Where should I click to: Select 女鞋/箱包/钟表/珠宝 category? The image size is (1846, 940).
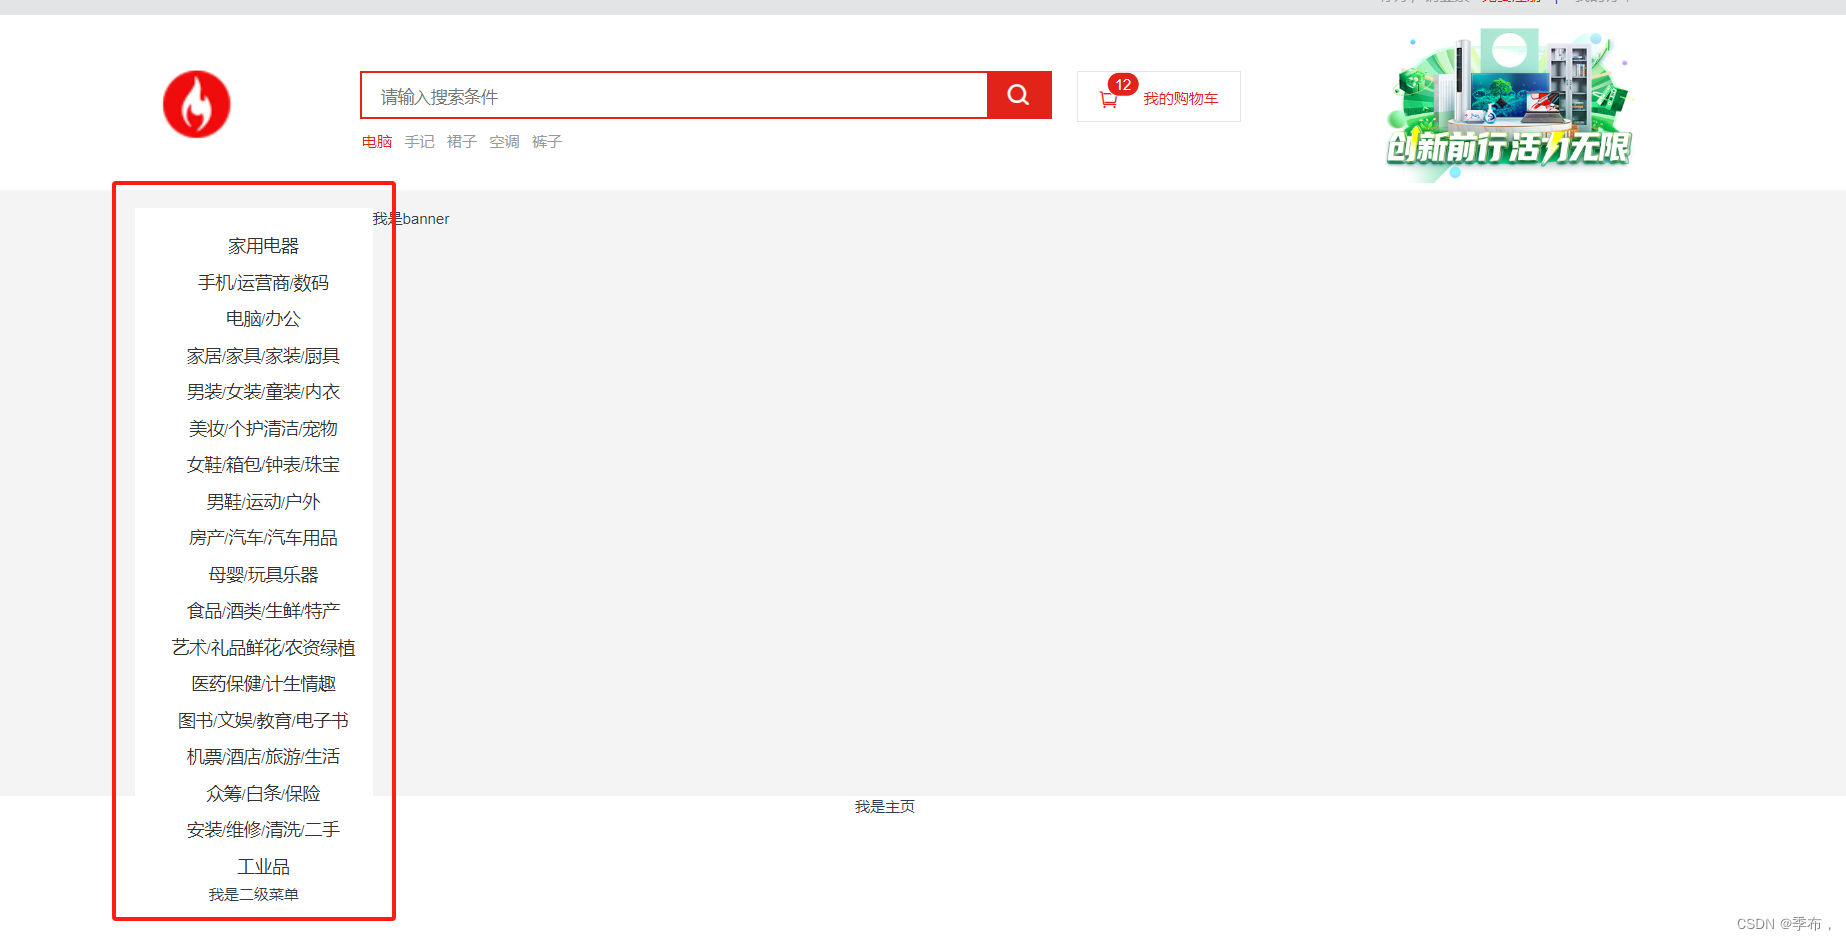(x=263, y=465)
